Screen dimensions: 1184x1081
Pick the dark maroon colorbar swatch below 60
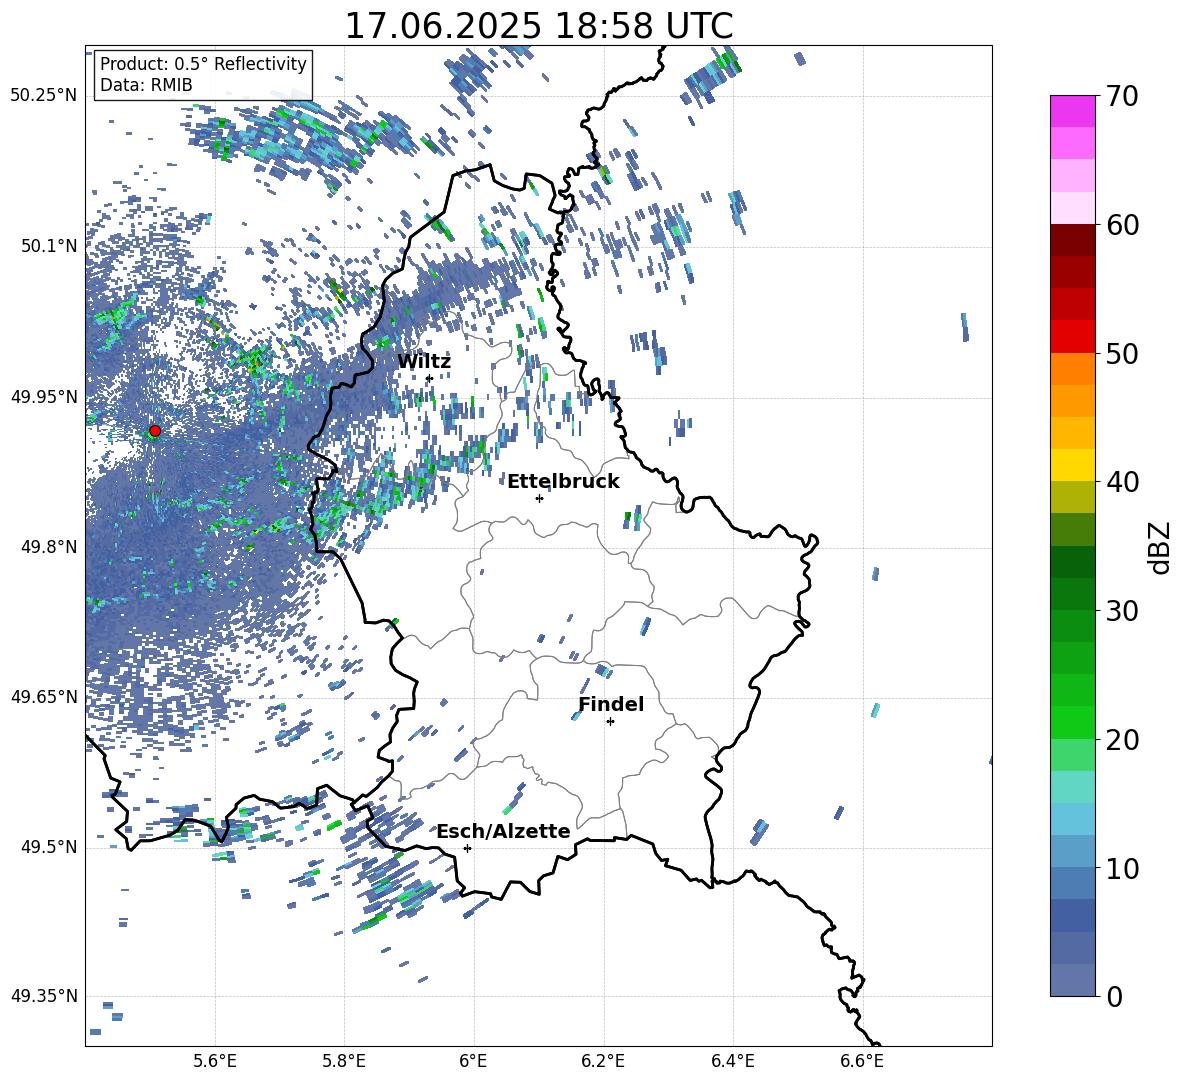click(x=1072, y=240)
